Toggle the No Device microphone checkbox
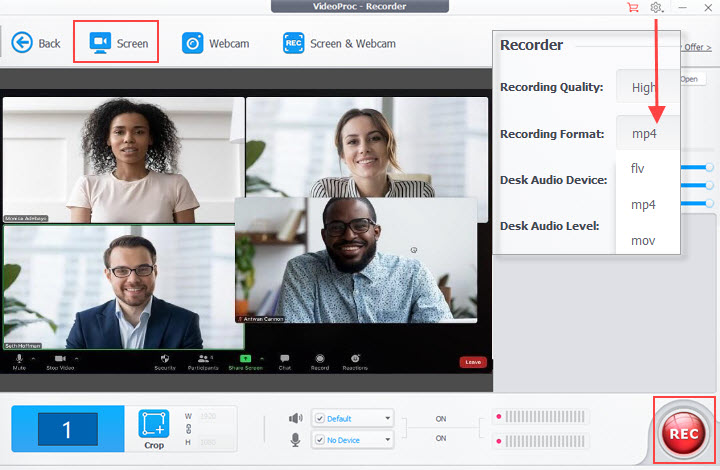Viewport: 720px width, 470px height. click(320, 440)
